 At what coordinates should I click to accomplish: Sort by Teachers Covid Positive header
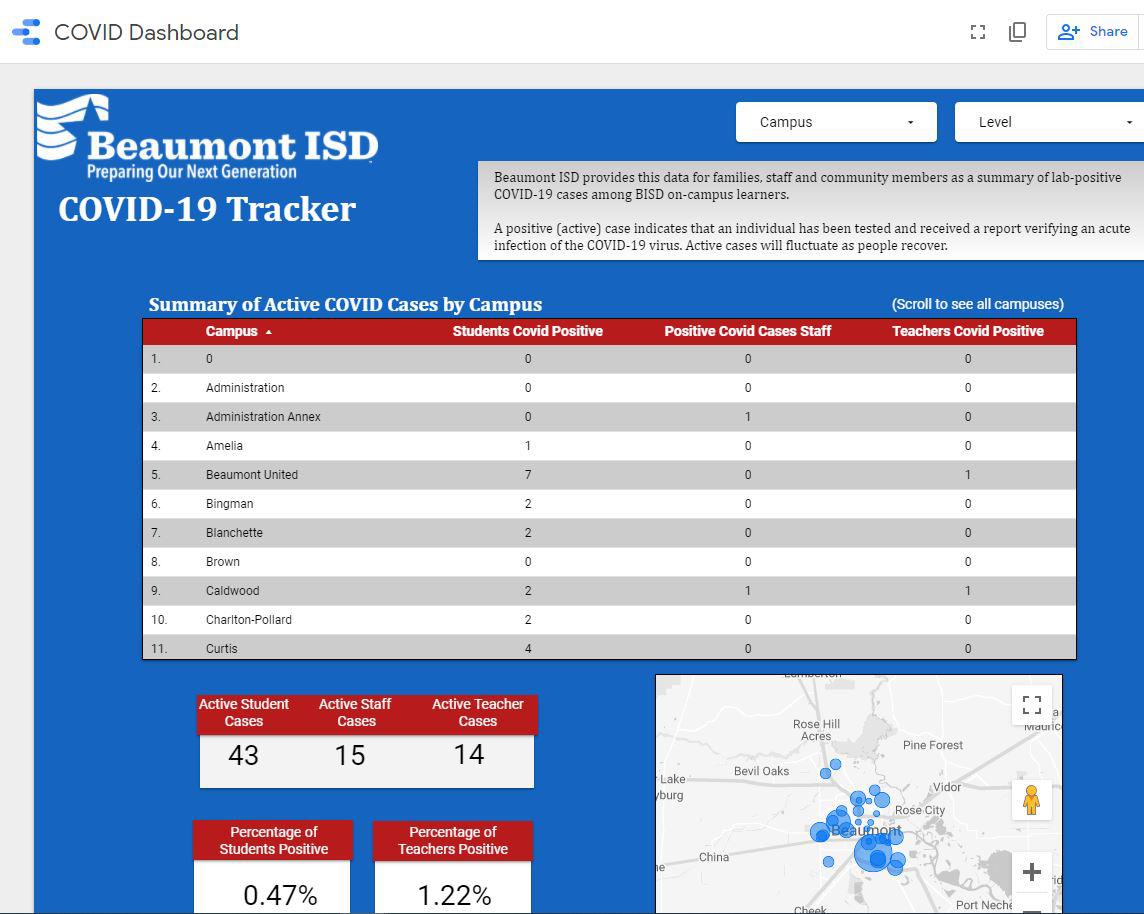(x=967, y=331)
